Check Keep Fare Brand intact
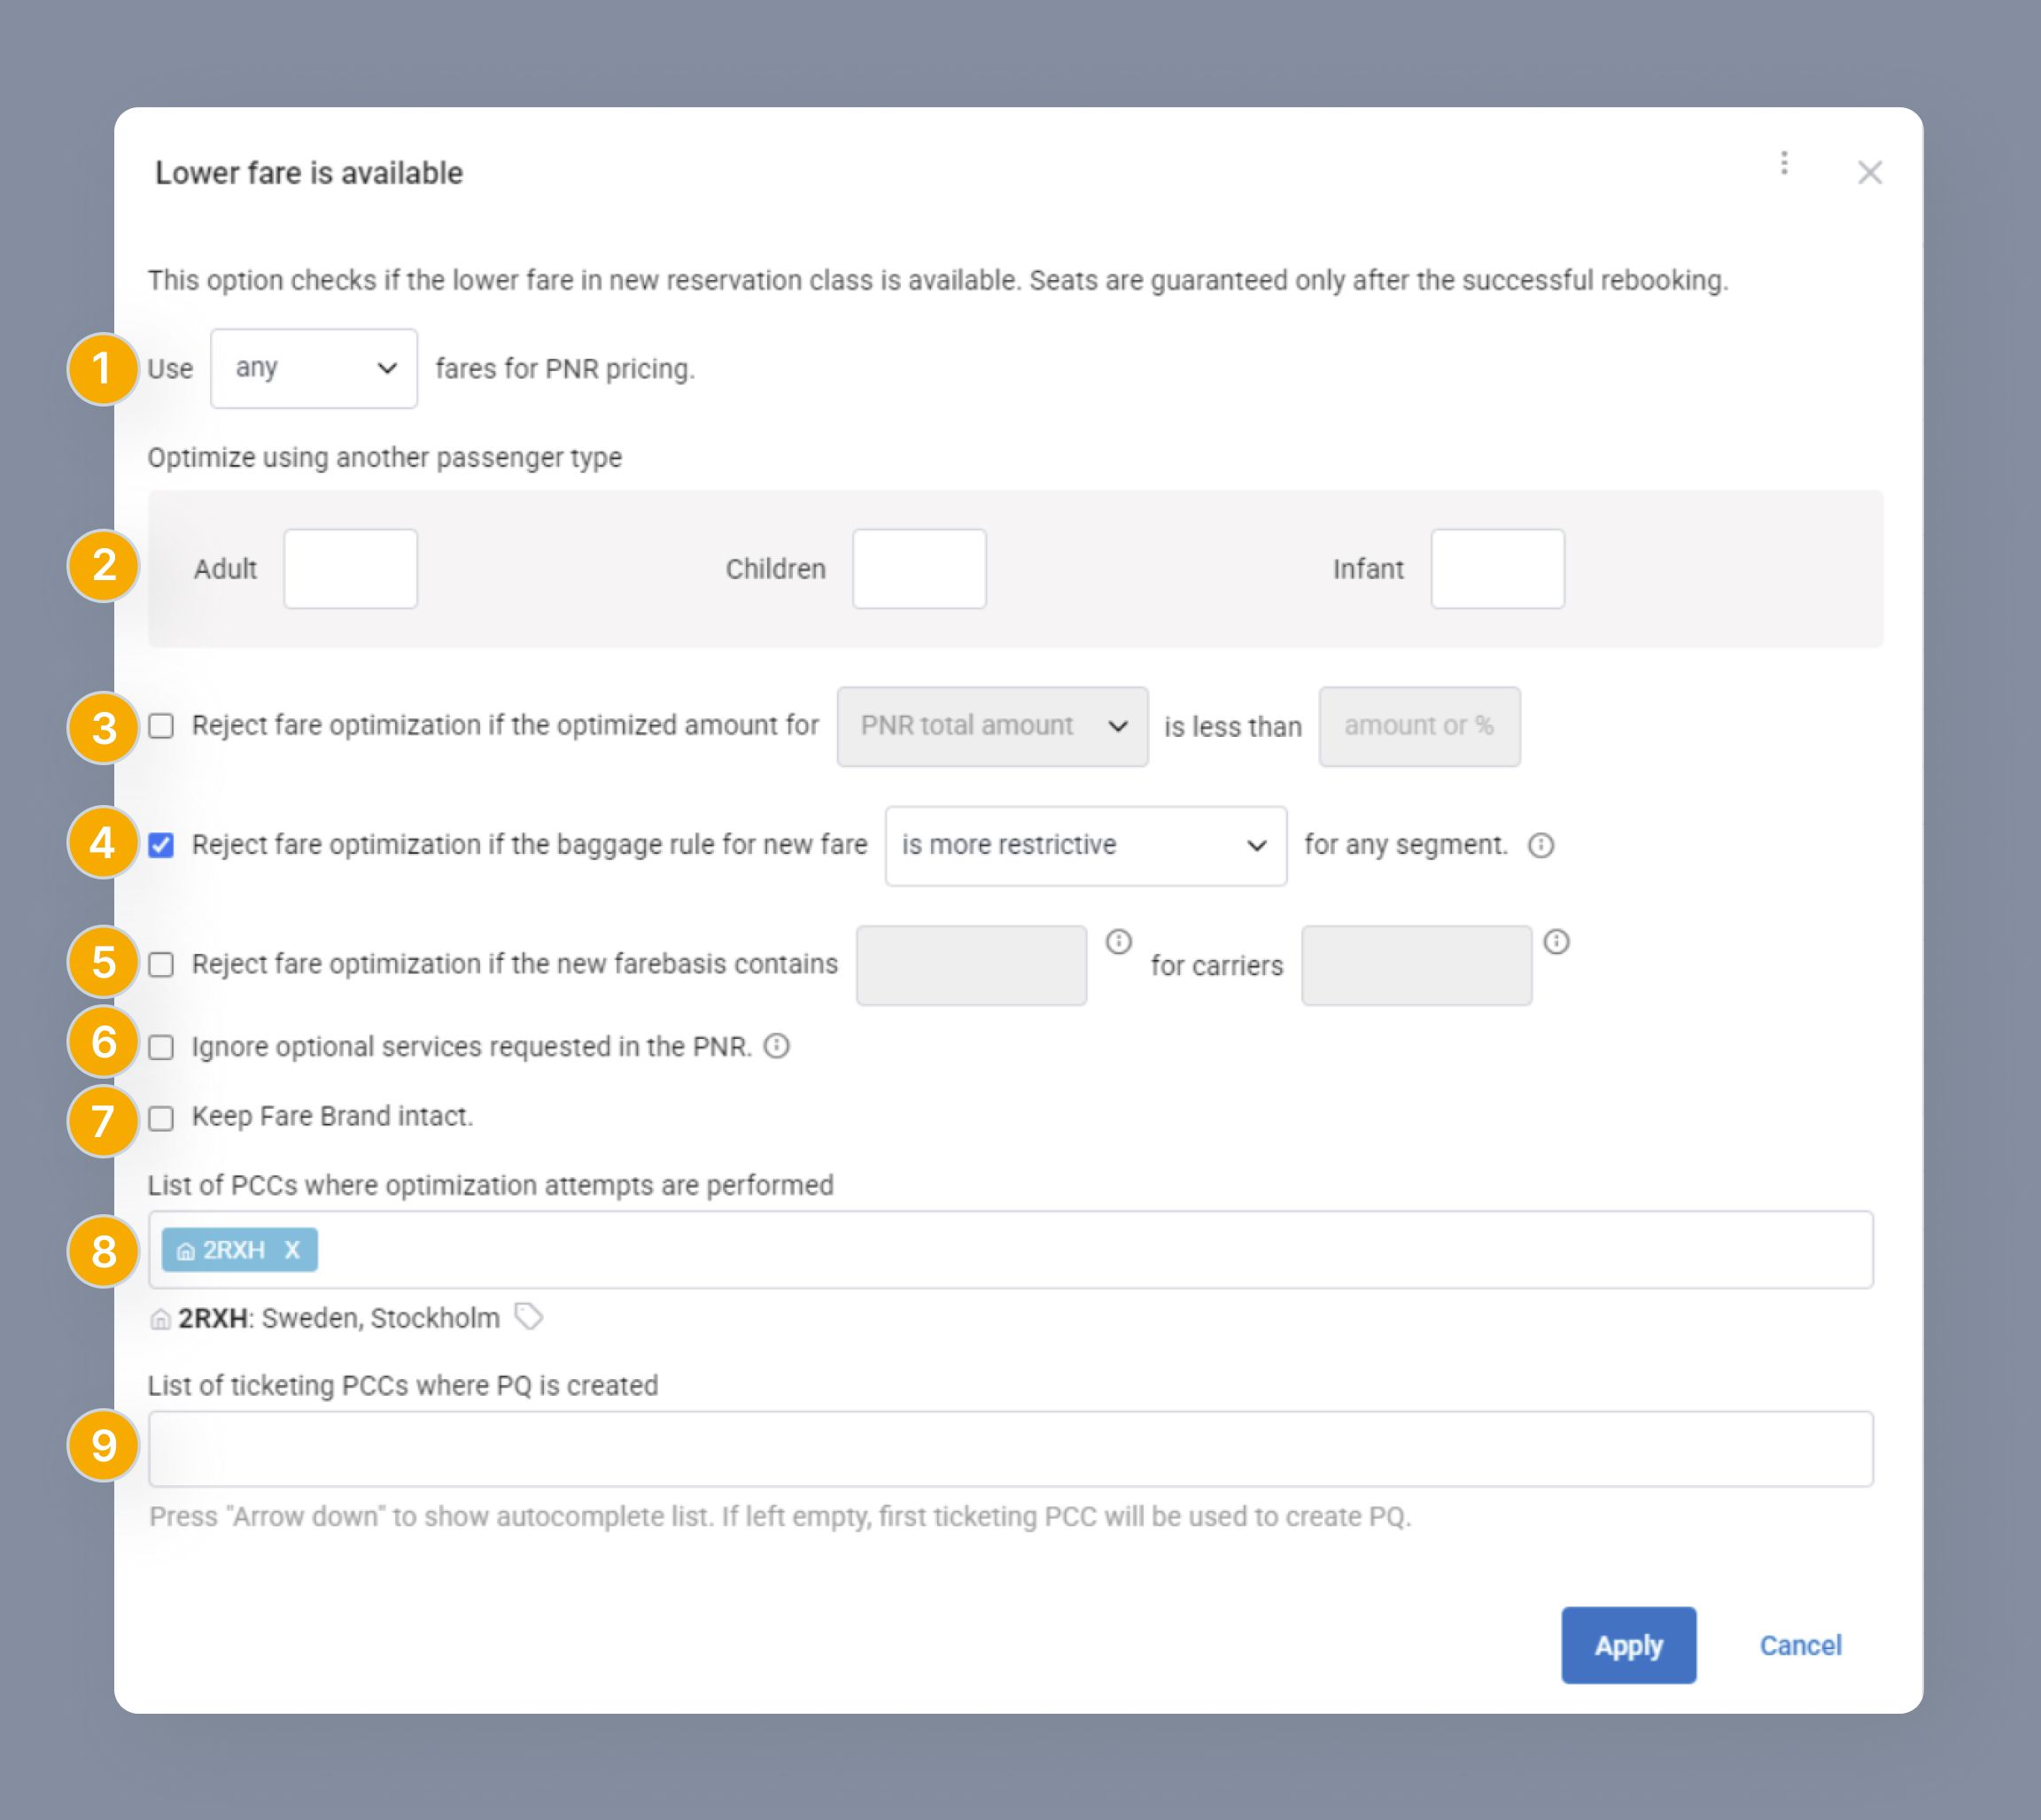The image size is (2041, 1820). point(161,1118)
